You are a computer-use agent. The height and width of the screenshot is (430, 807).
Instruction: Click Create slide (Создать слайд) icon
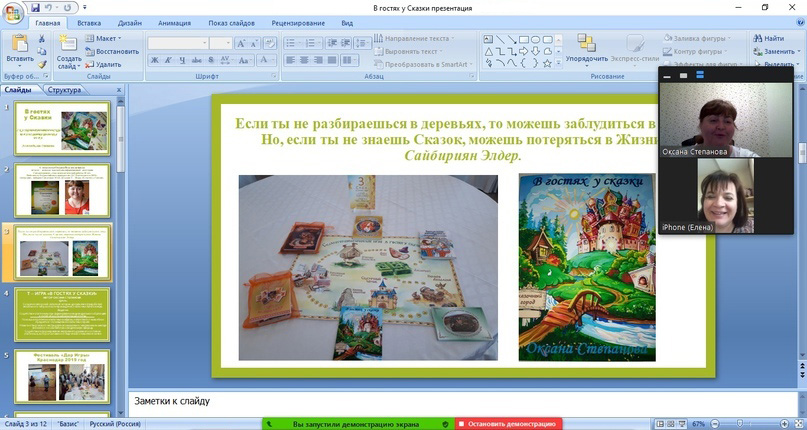68,43
